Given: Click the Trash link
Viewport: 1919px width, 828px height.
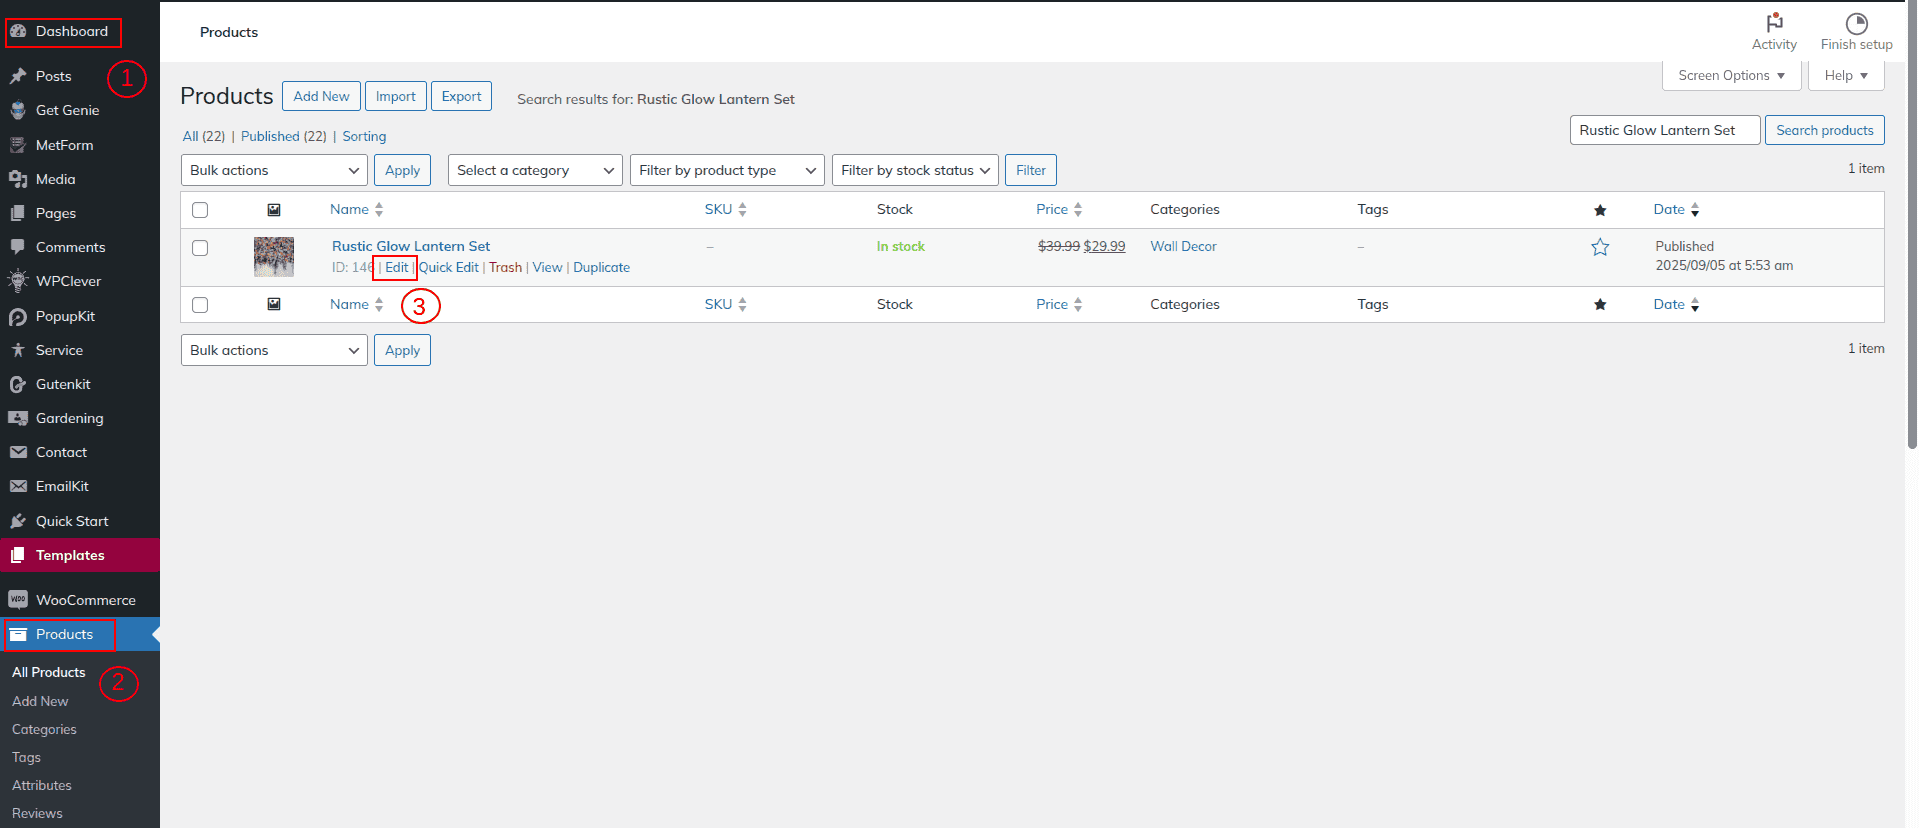Looking at the screenshot, I should (x=505, y=267).
